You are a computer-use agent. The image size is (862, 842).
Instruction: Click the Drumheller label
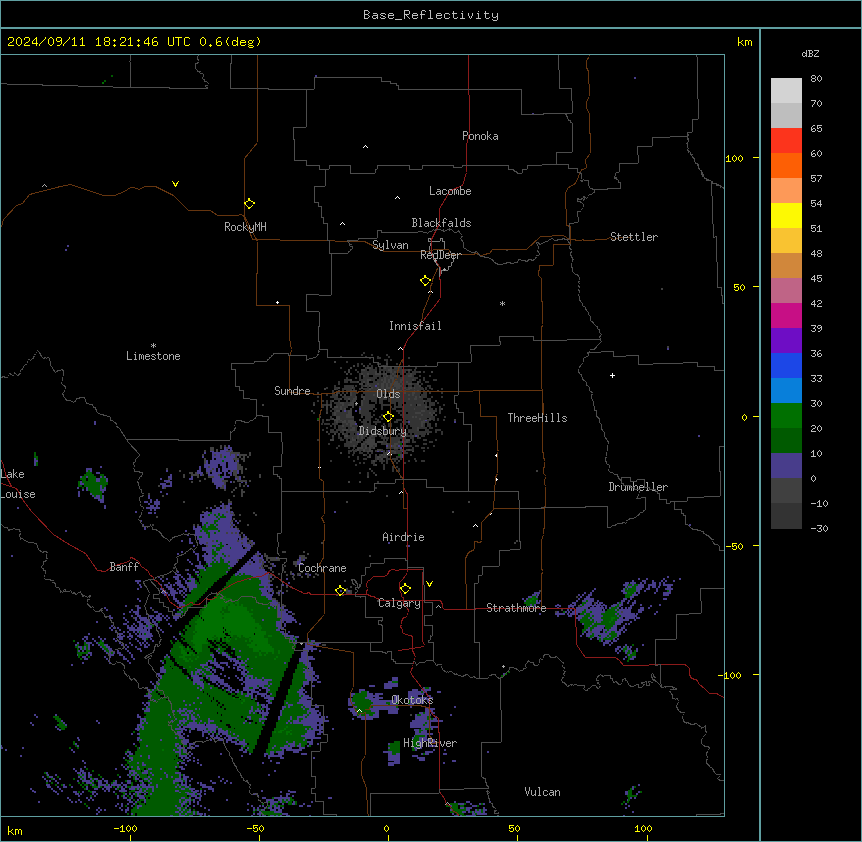click(638, 487)
